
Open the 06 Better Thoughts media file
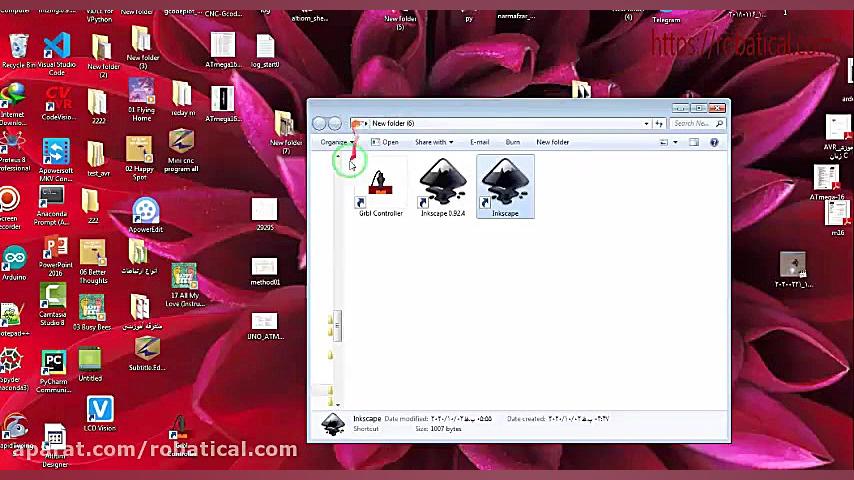tap(93, 262)
